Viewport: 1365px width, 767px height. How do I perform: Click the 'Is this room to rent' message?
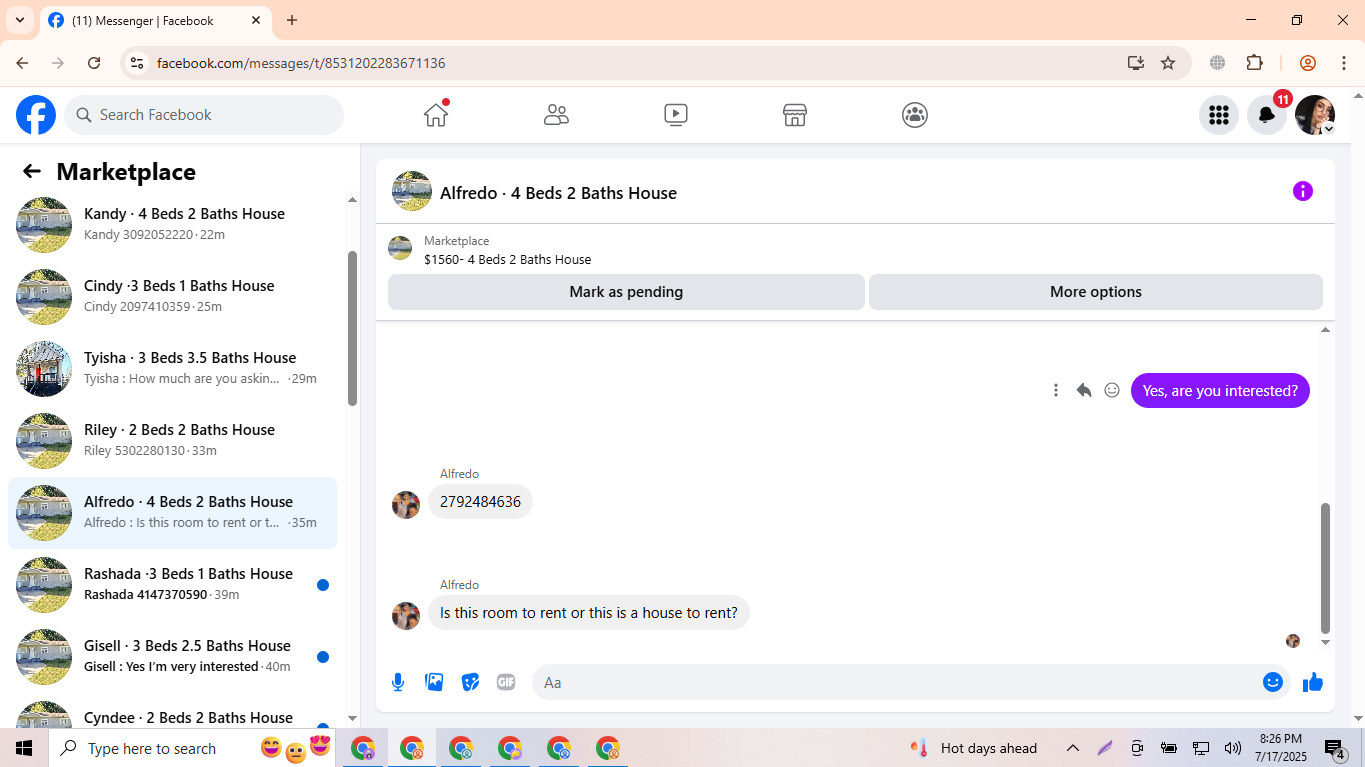tap(589, 613)
